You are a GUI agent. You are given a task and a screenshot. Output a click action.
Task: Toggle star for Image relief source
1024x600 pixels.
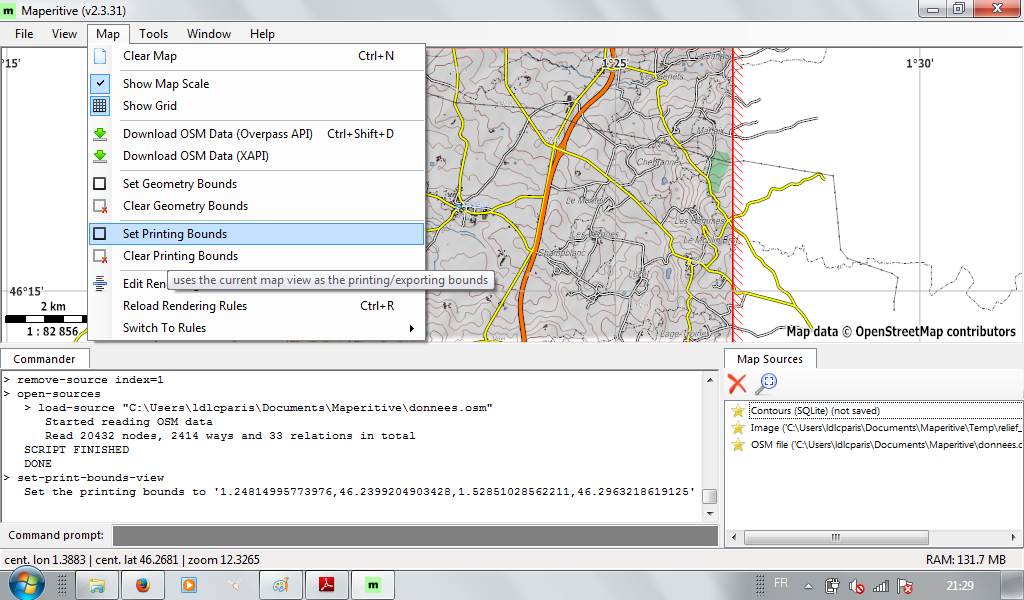click(x=738, y=428)
